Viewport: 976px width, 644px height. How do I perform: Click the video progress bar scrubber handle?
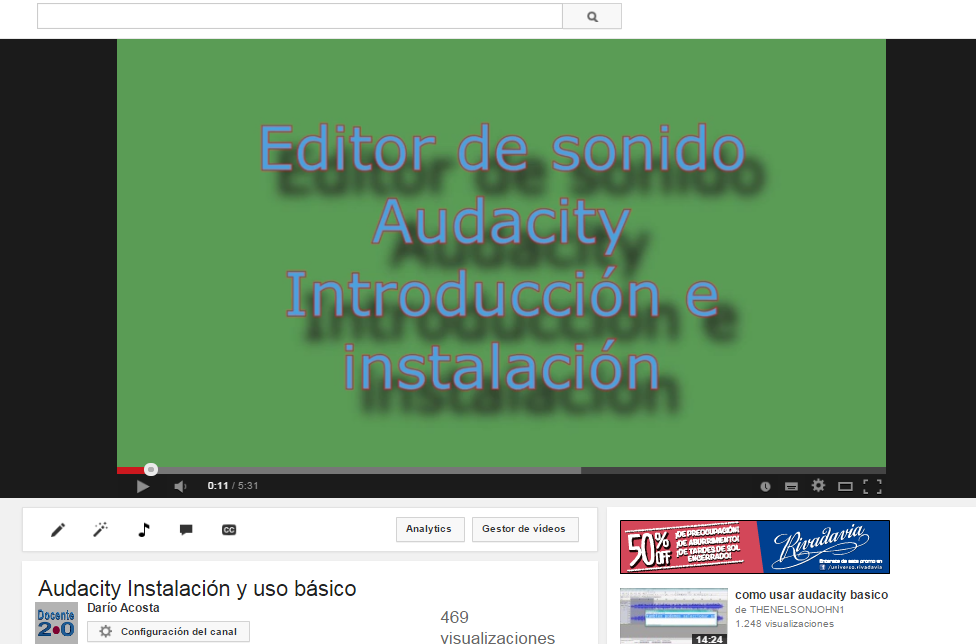[x=151, y=470]
